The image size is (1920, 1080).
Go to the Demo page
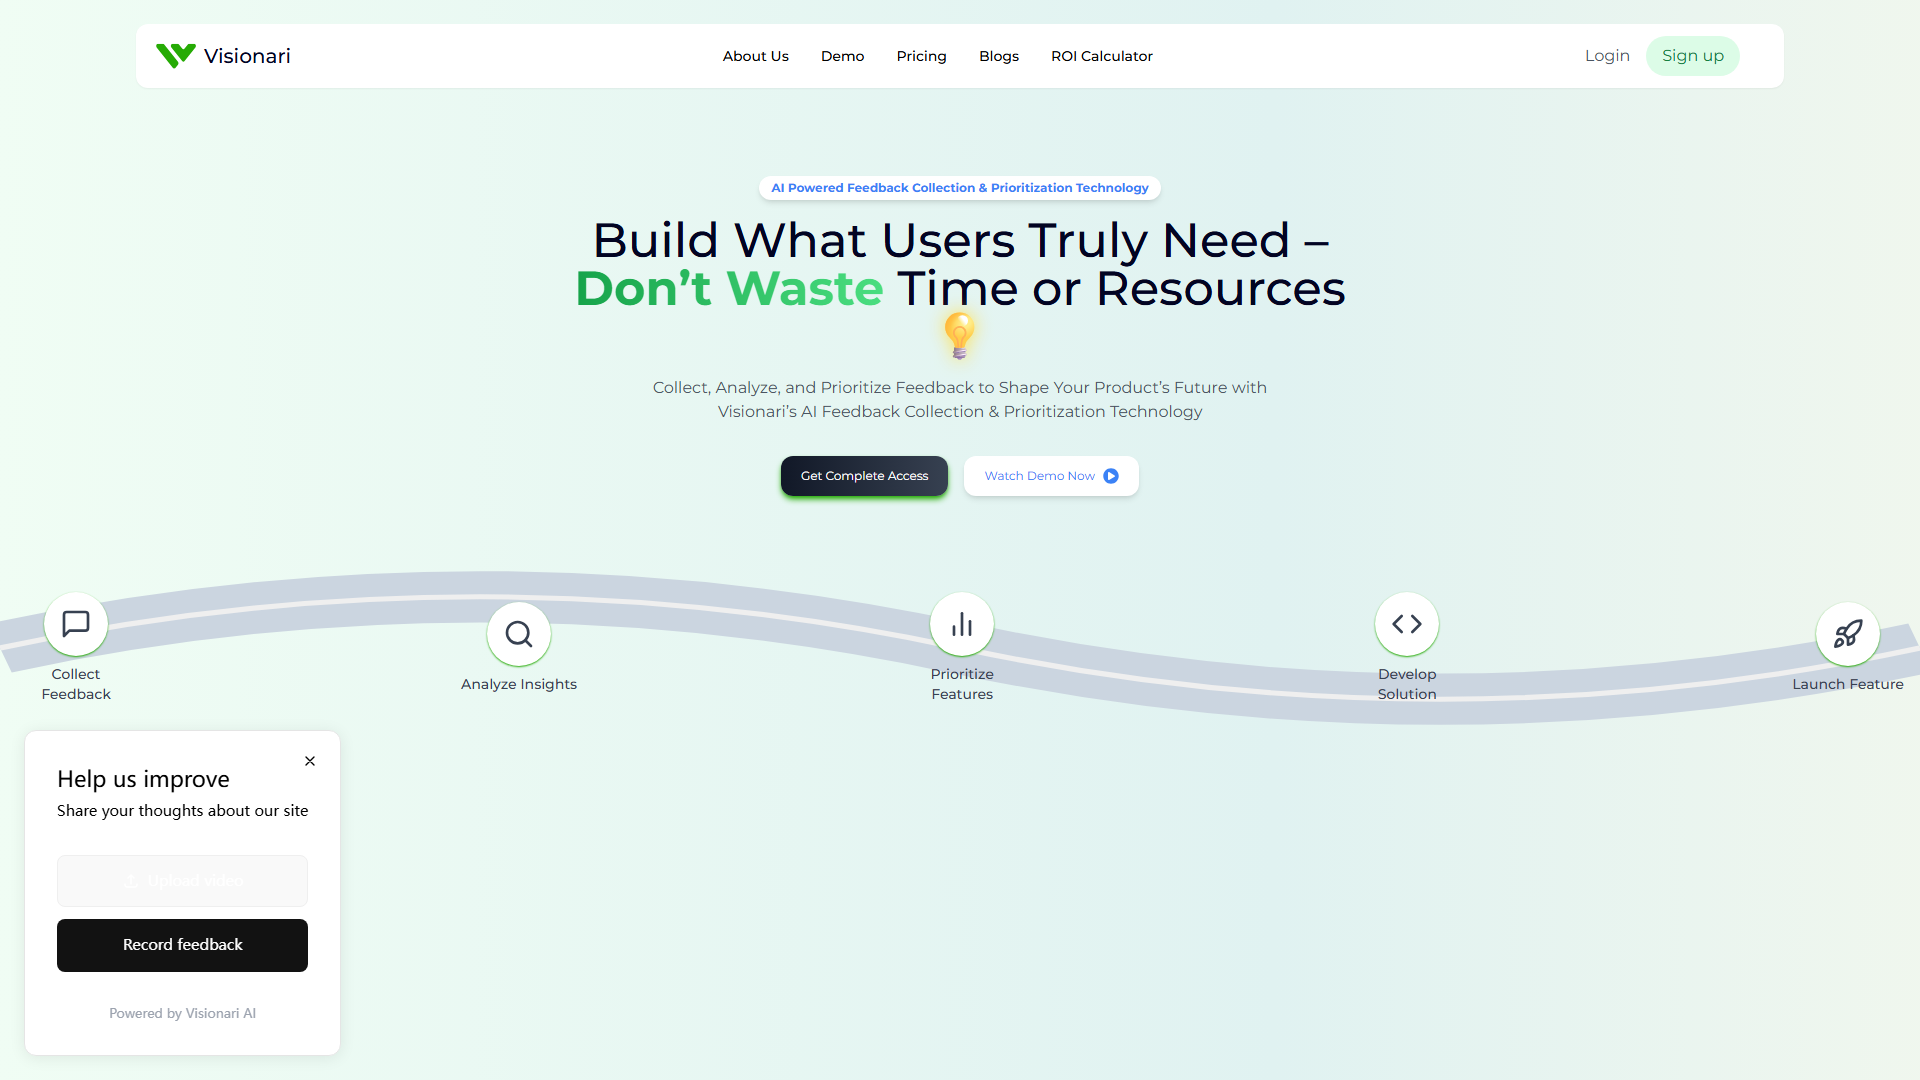[x=842, y=56]
